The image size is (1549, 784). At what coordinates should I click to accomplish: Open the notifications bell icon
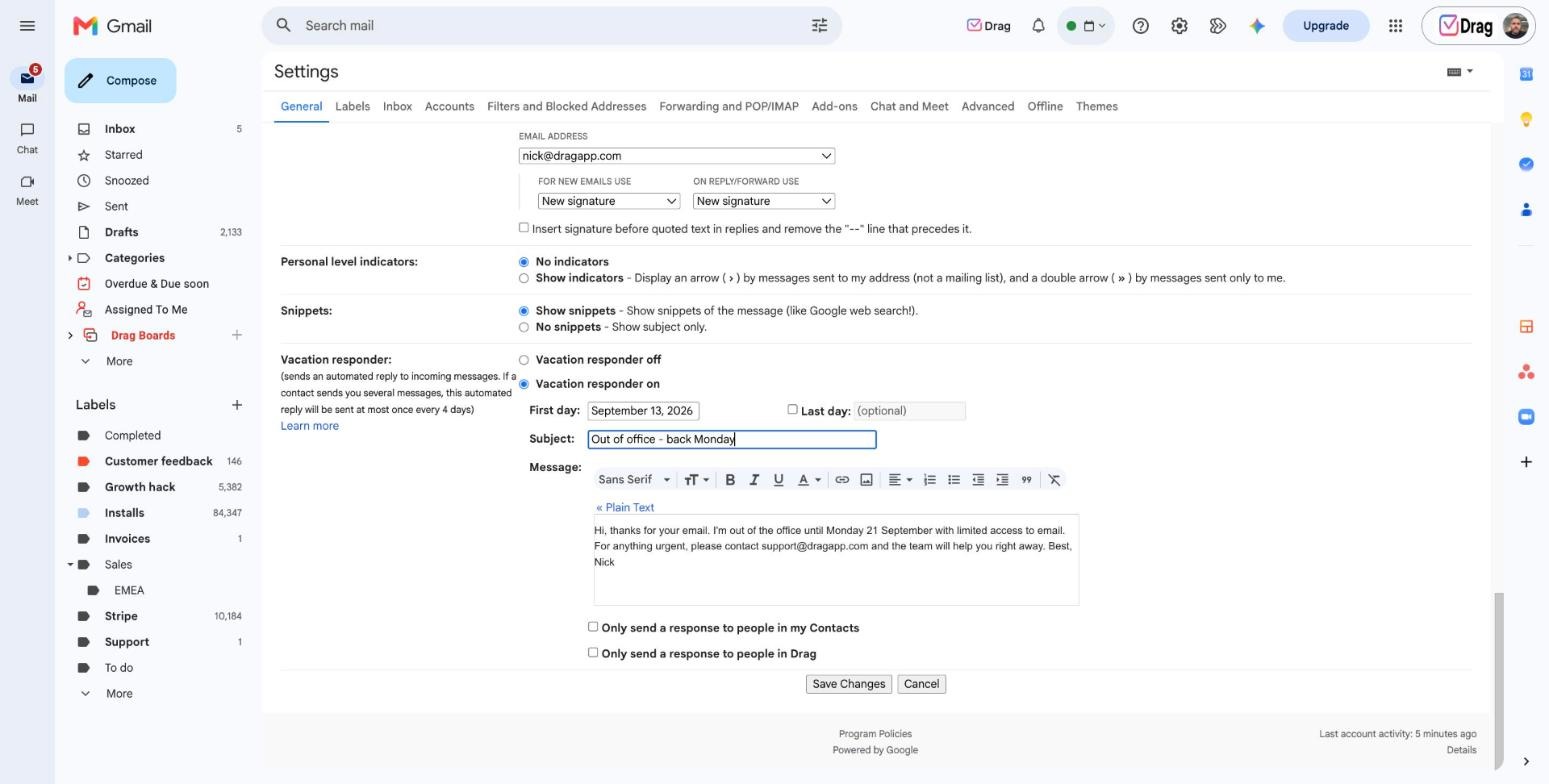(1038, 26)
